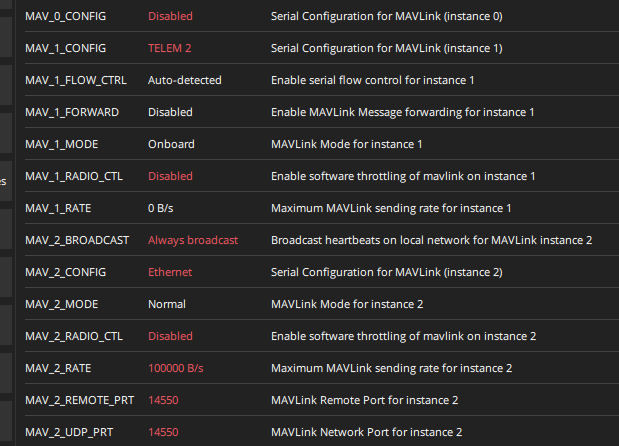Click the MAV_2_REMOTE_PRT 14550 value
The height and width of the screenshot is (446, 619).
point(163,400)
